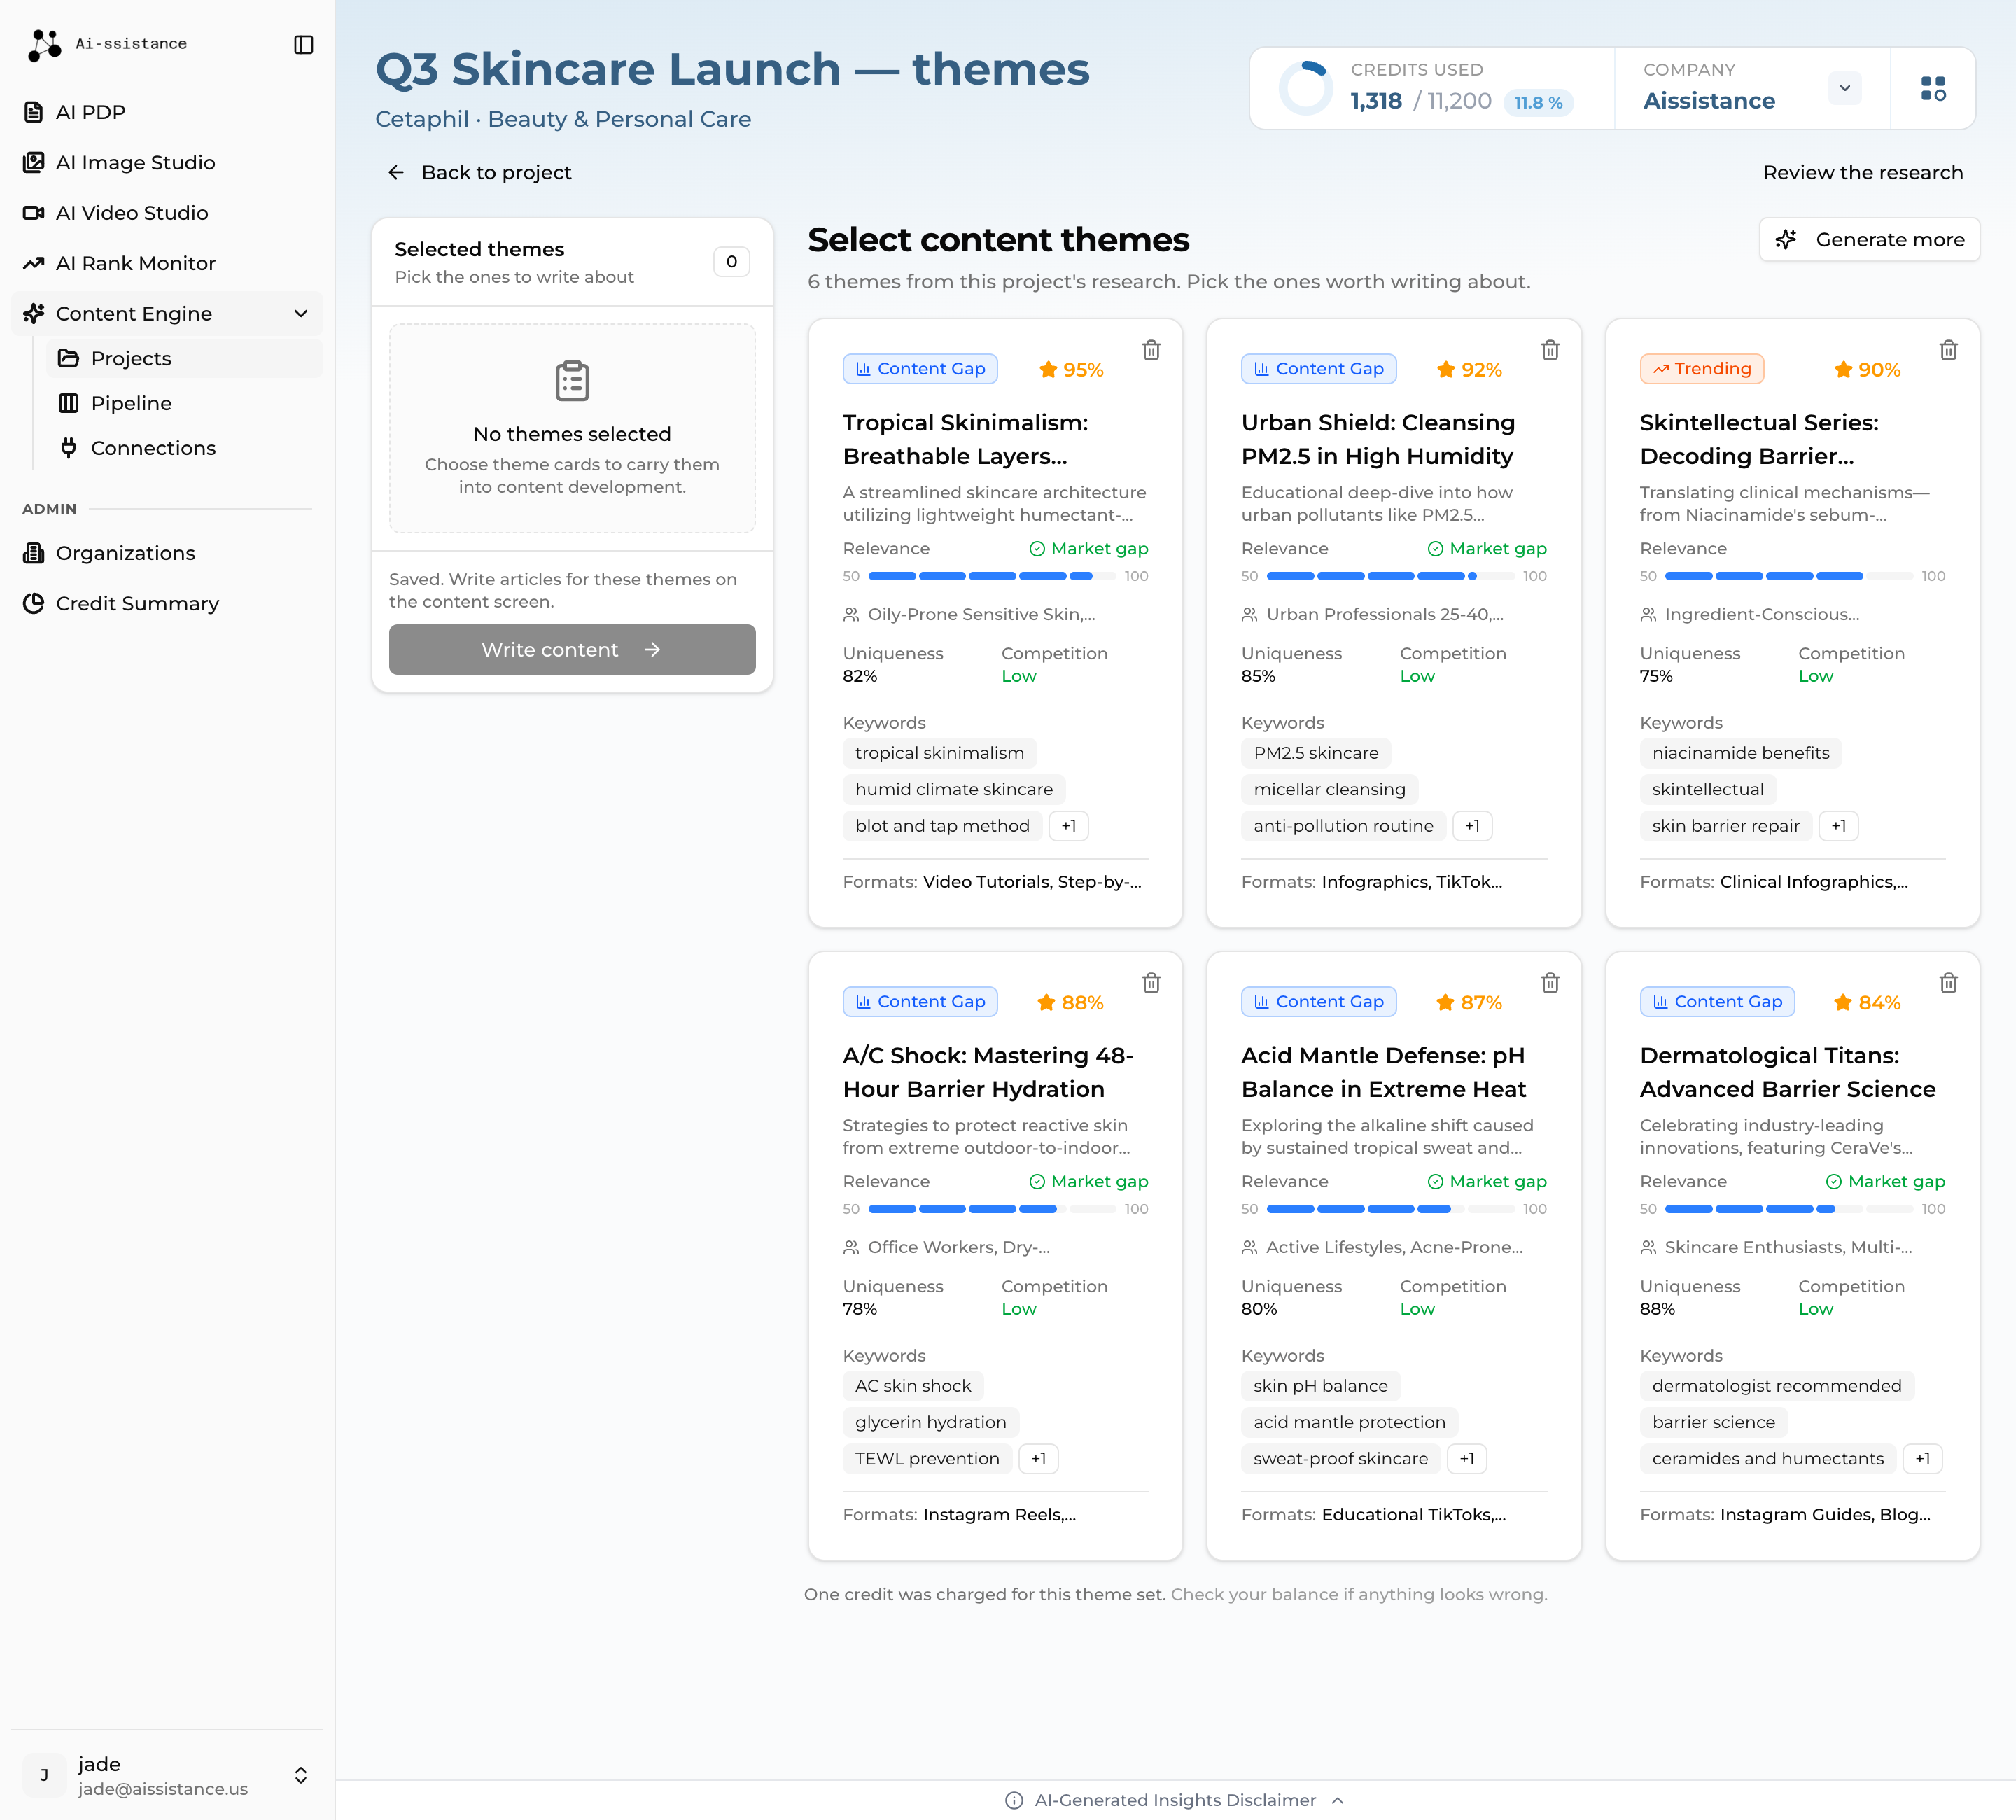Click the 'micellar cleansing' keyword chip
Viewport: 2016px width, 1820px height.
click(1329, 790)
